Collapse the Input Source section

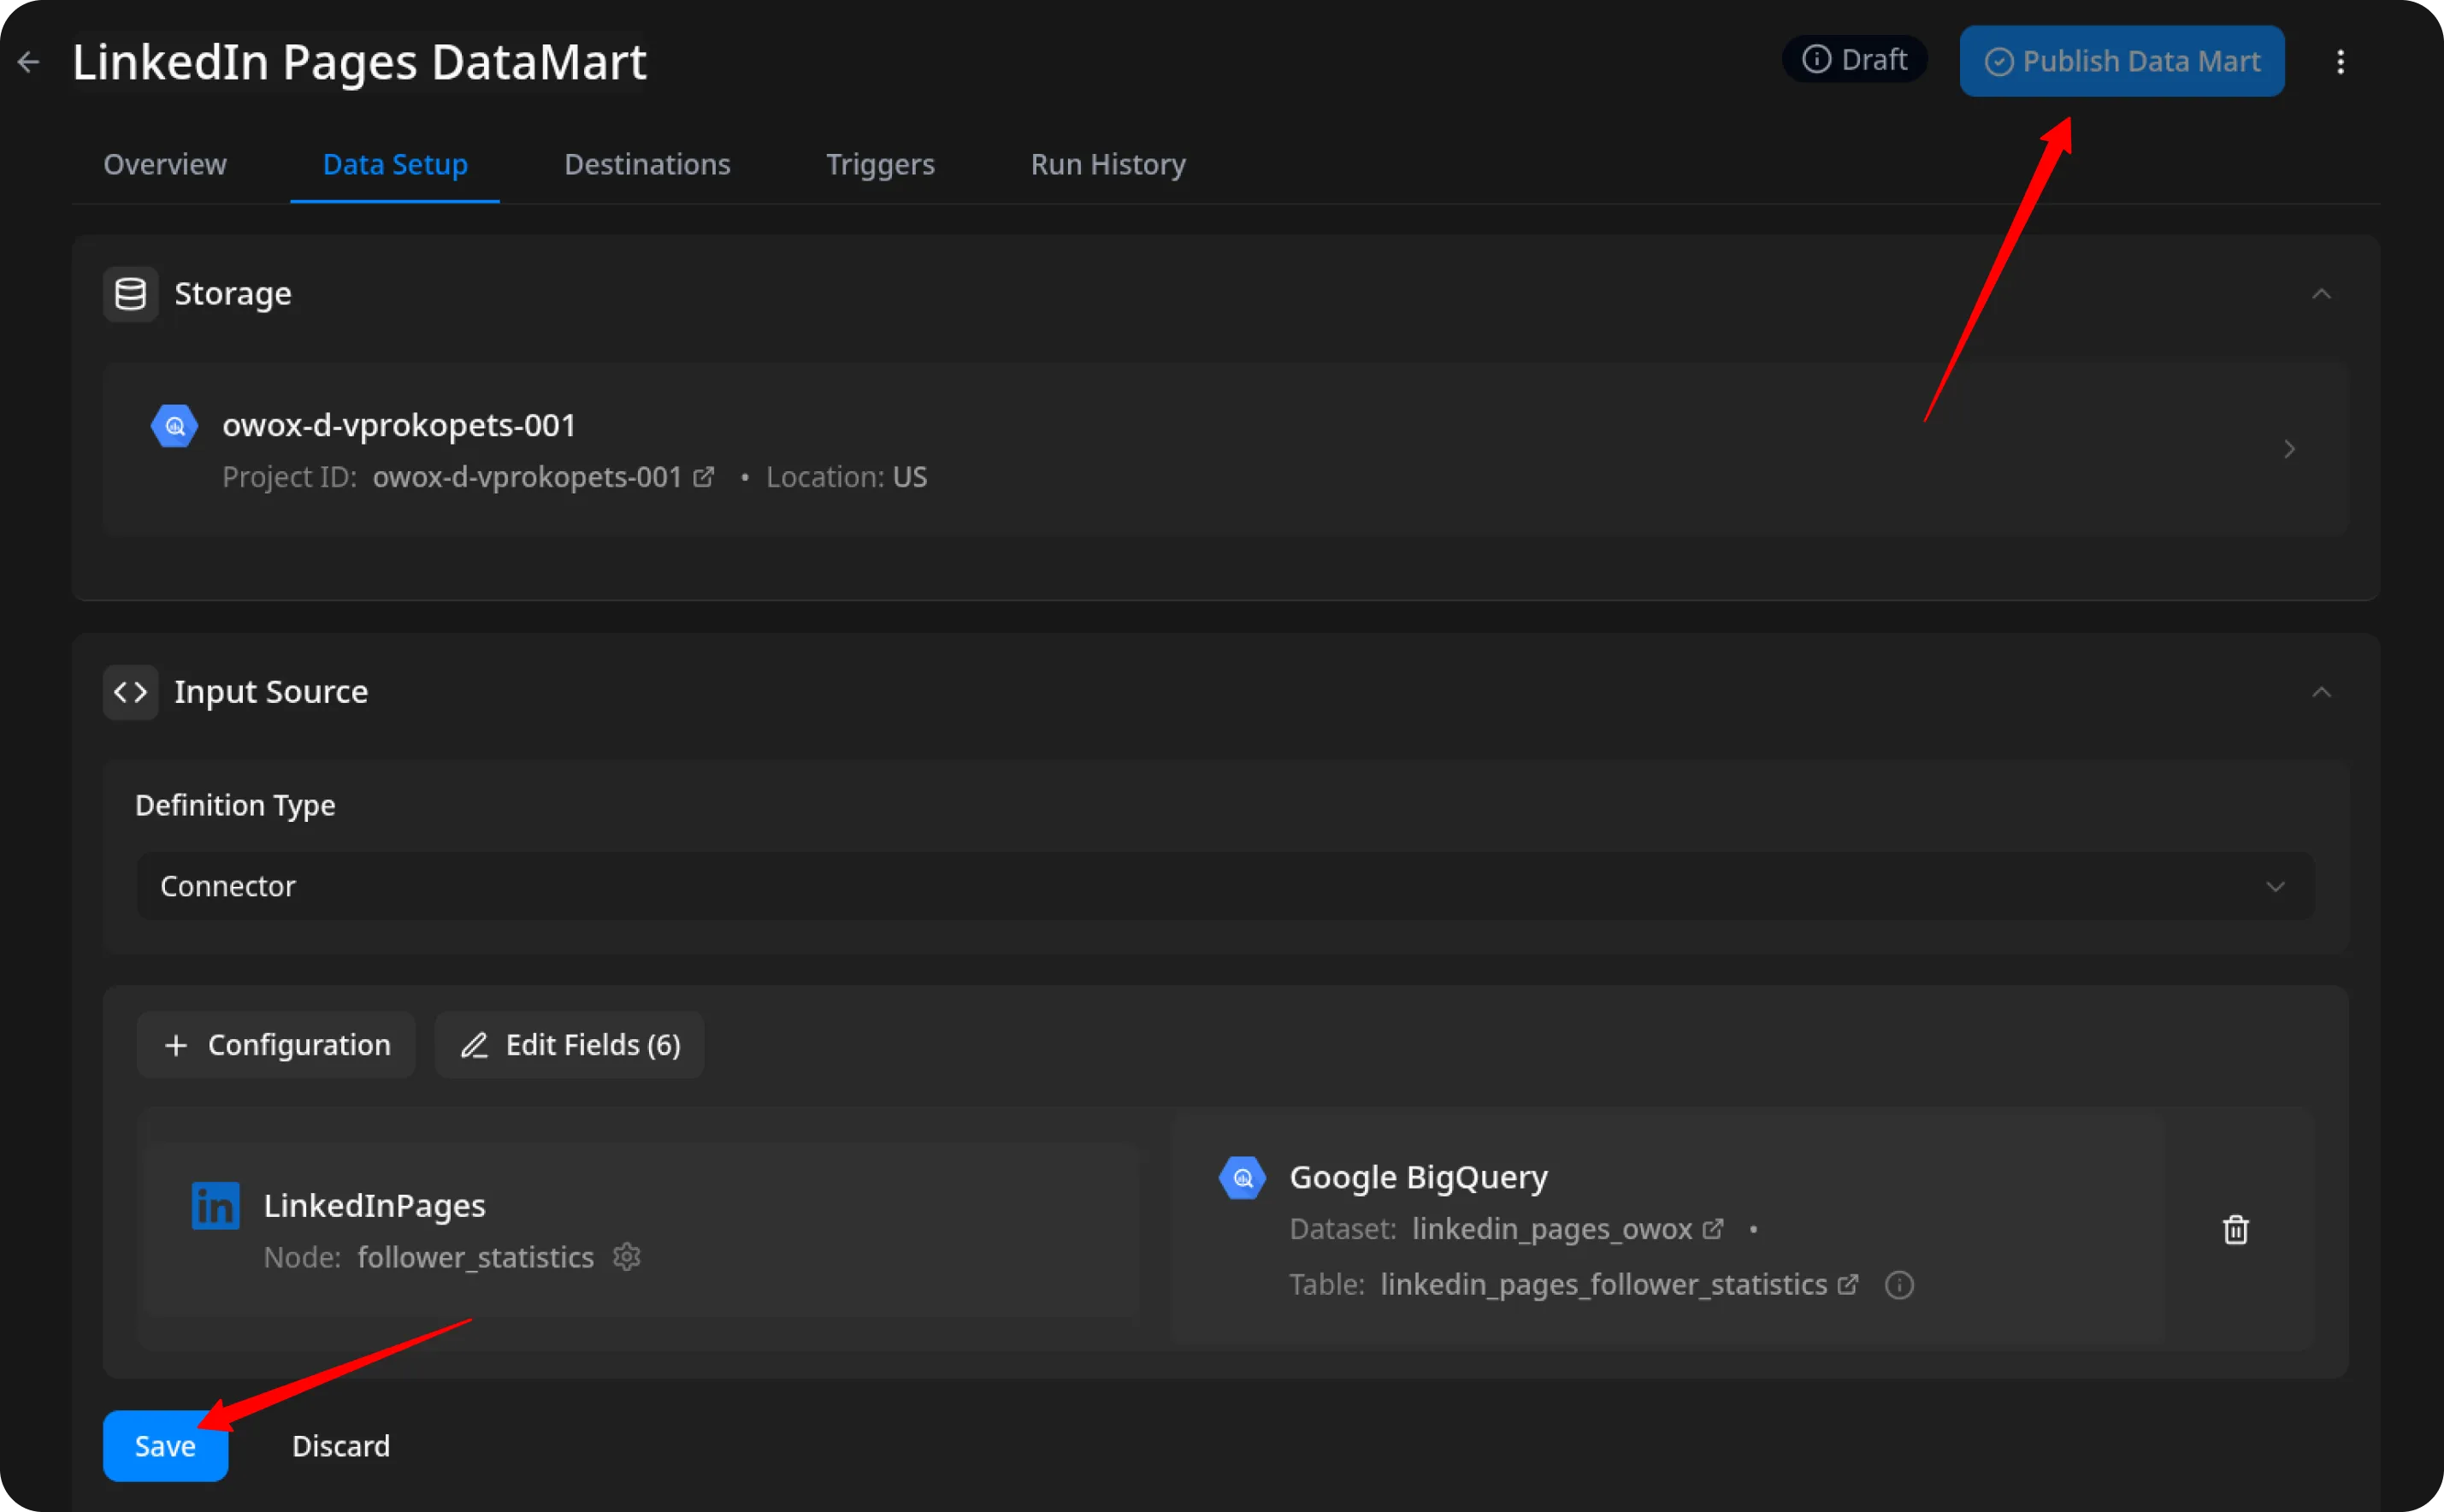pos(2321,692)
